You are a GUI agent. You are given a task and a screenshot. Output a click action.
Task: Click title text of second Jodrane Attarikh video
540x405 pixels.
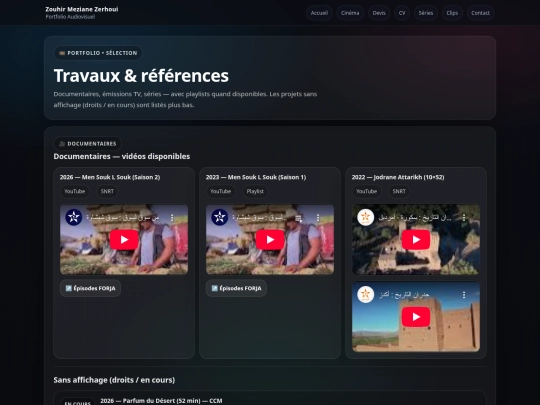tap(404, 295)
